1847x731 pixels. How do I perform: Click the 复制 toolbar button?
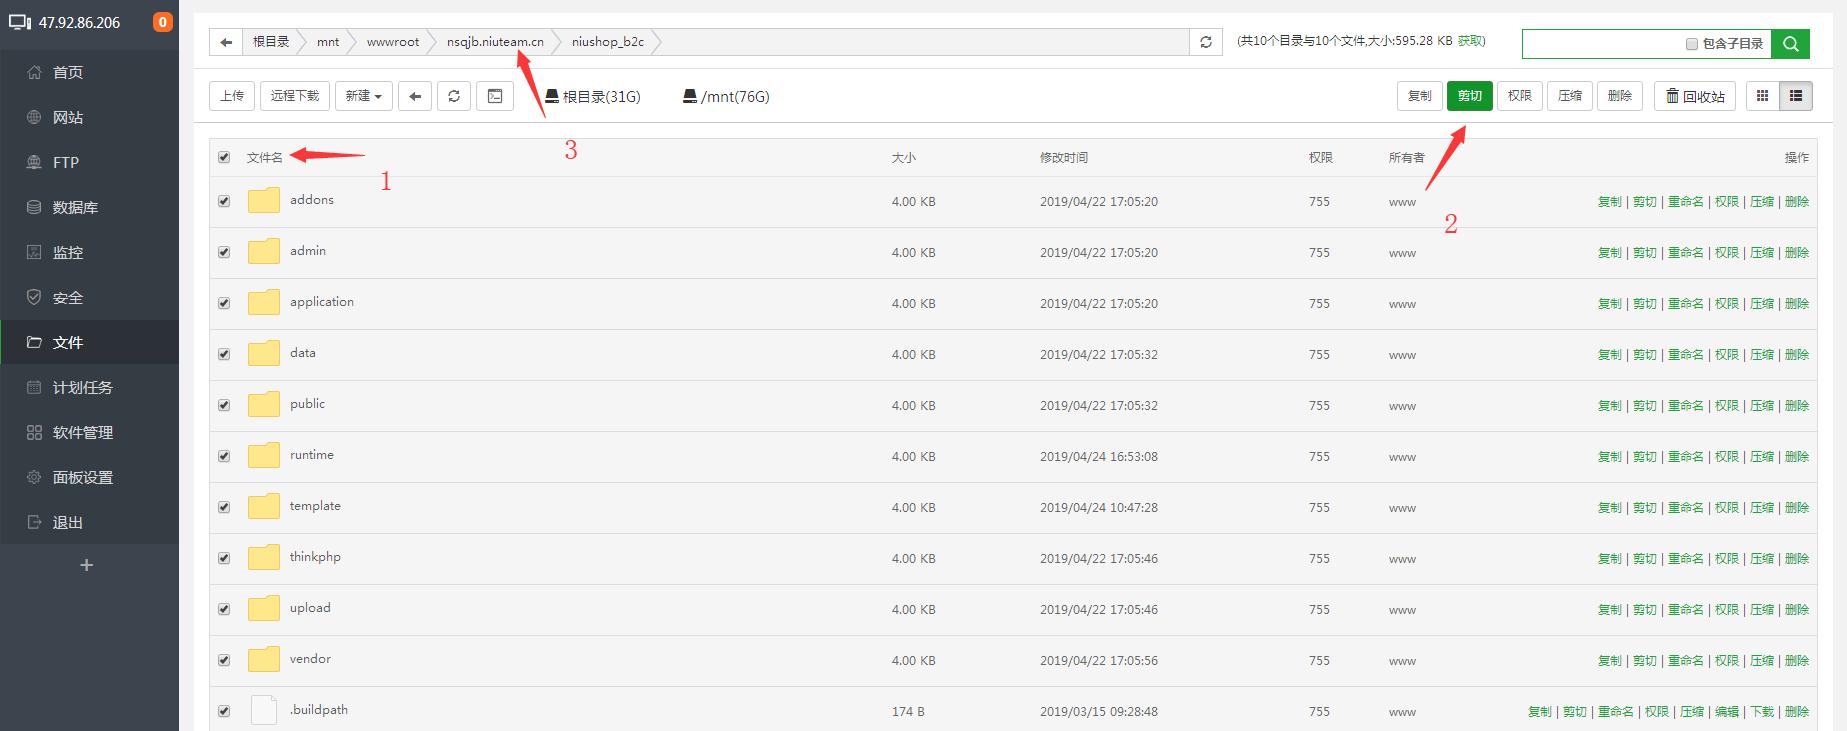point(1420,96)
